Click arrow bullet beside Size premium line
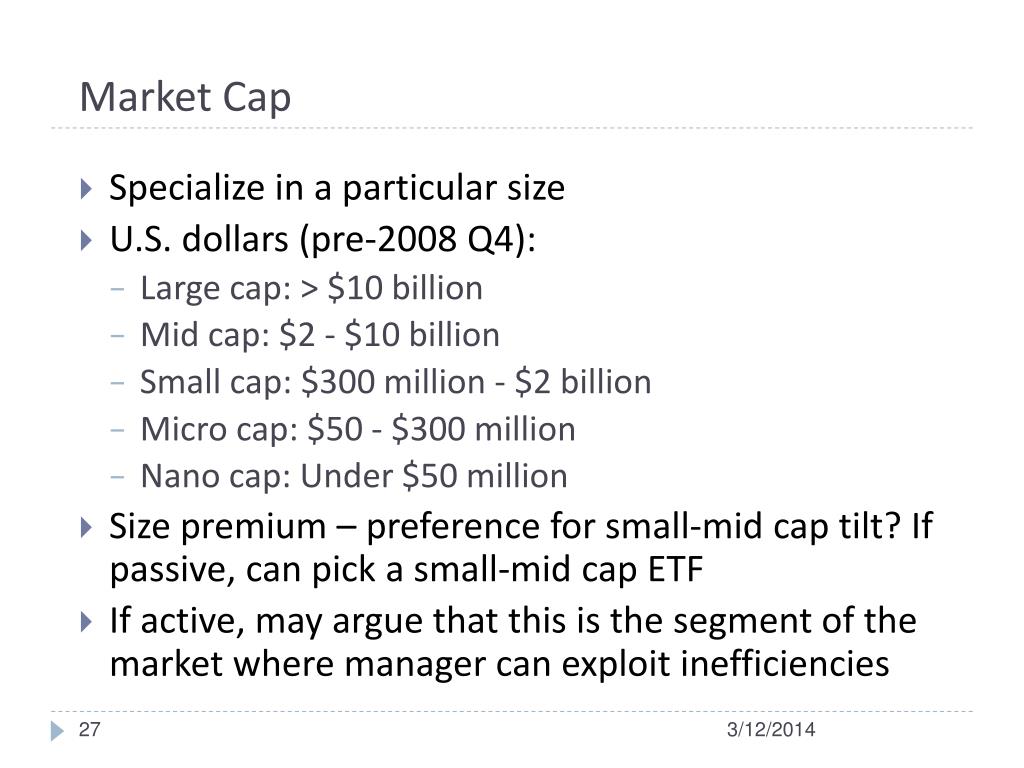The image size is (1024, 768). (x=86, y=527)
